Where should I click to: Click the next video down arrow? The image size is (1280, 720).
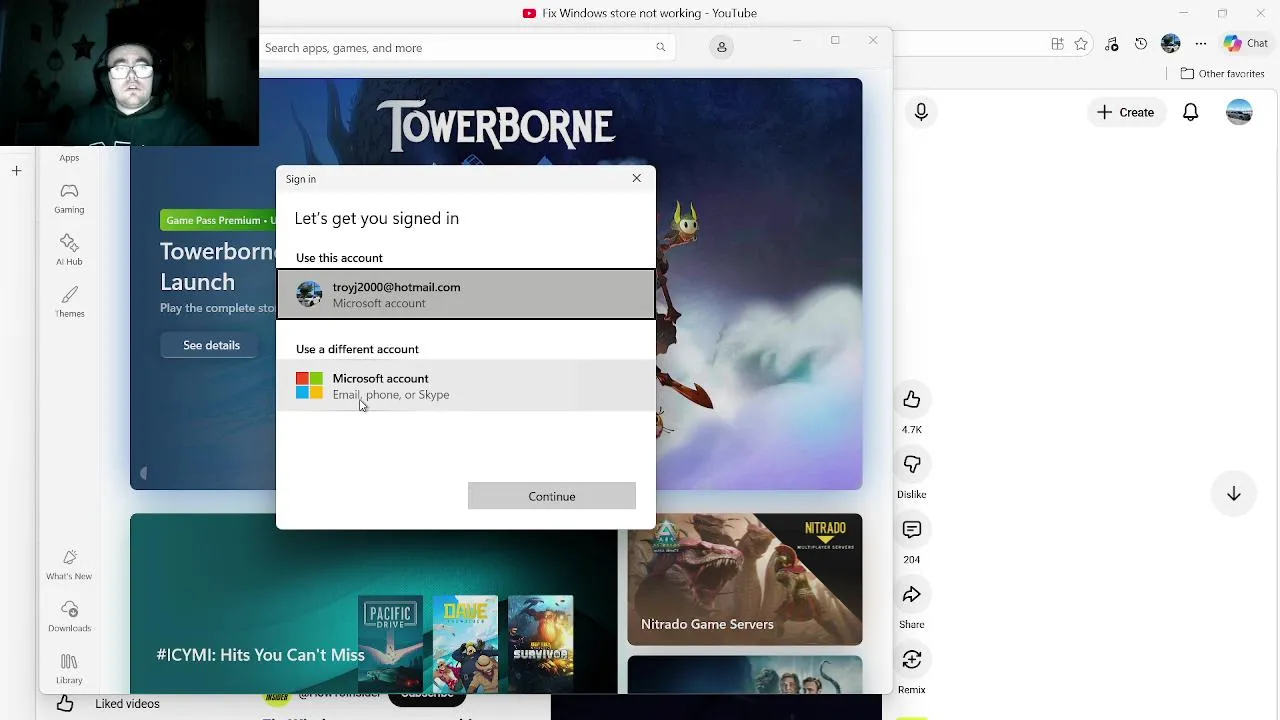(1233, 494)
